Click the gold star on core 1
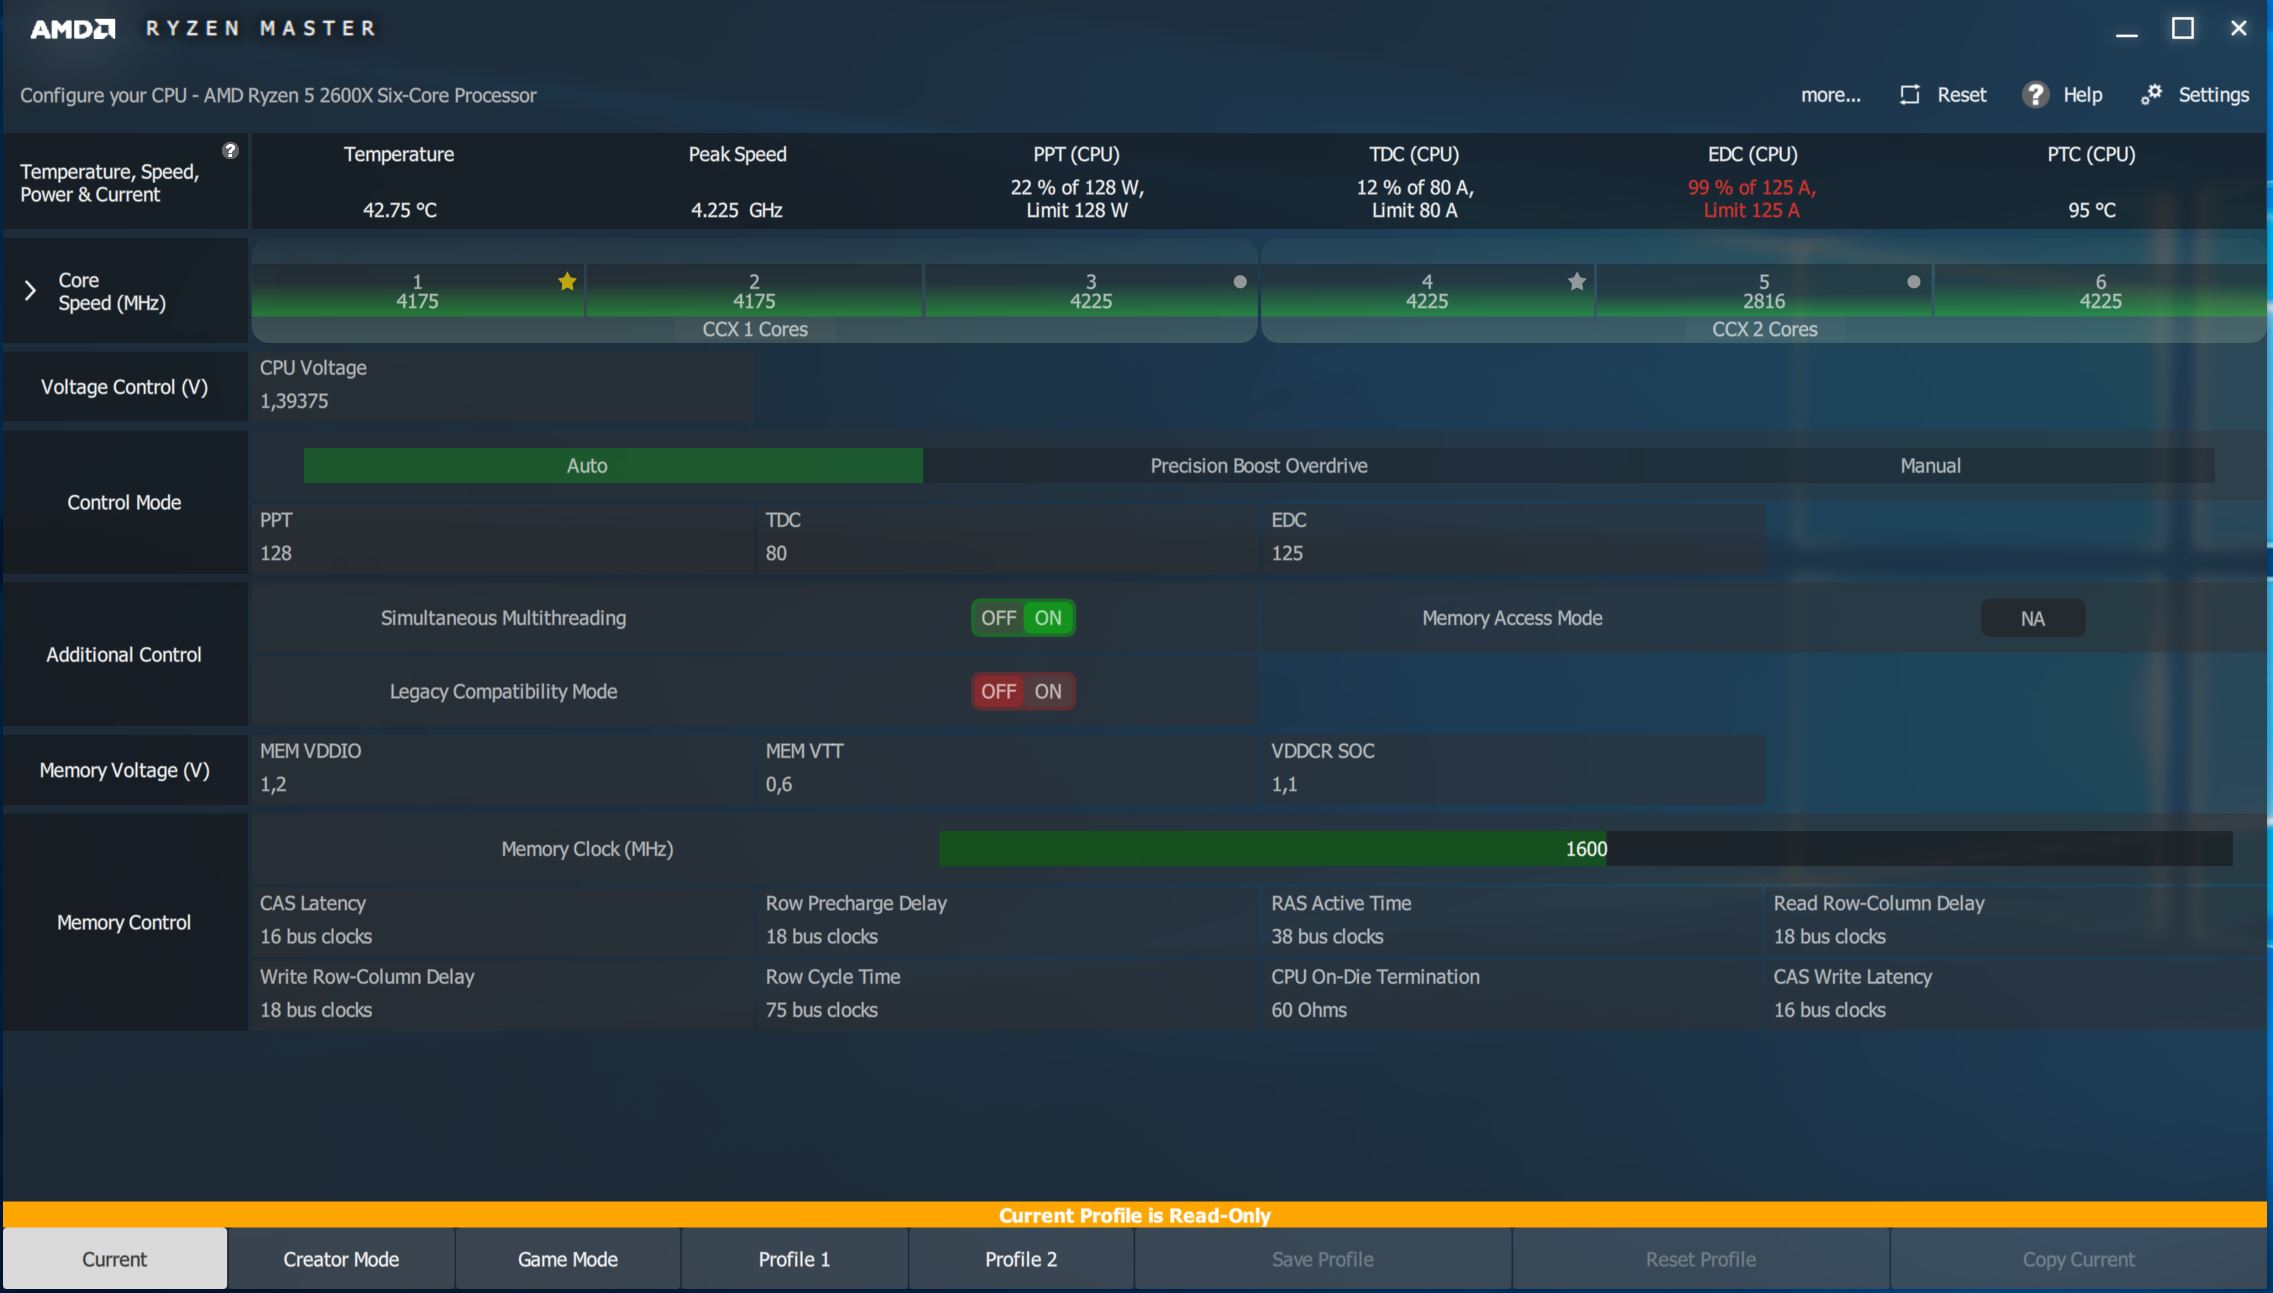Screen dimensions: 2273x1293 click(x=567, y=282)
